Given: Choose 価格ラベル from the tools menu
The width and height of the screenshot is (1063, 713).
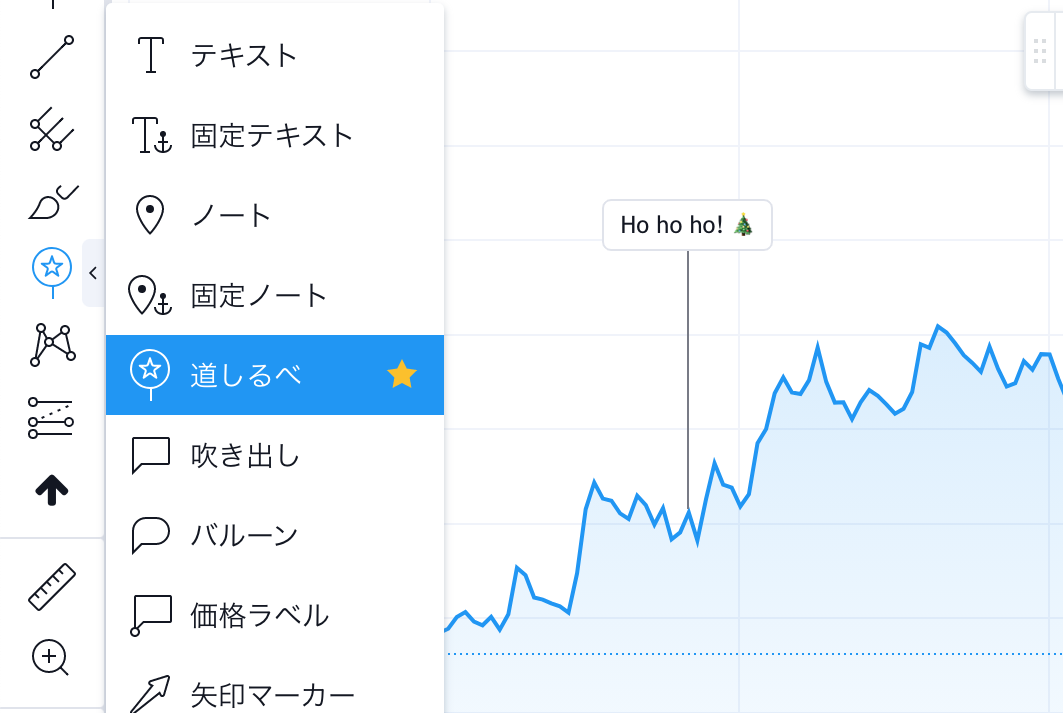Looking at the screenshot, I should [x=259, y=615].
